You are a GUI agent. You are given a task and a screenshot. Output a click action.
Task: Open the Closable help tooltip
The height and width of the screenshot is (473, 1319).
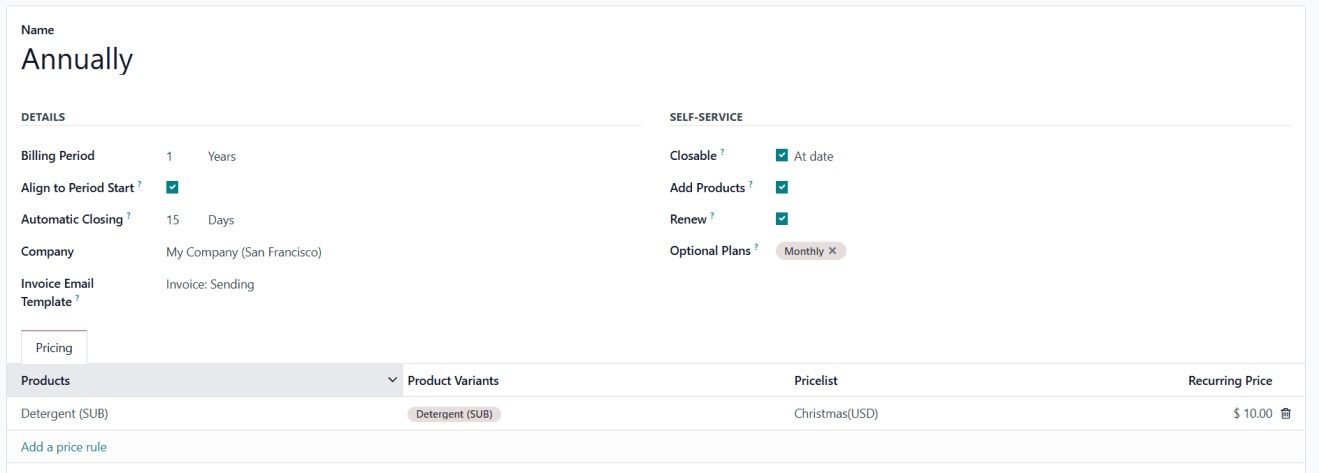[722, 153]
